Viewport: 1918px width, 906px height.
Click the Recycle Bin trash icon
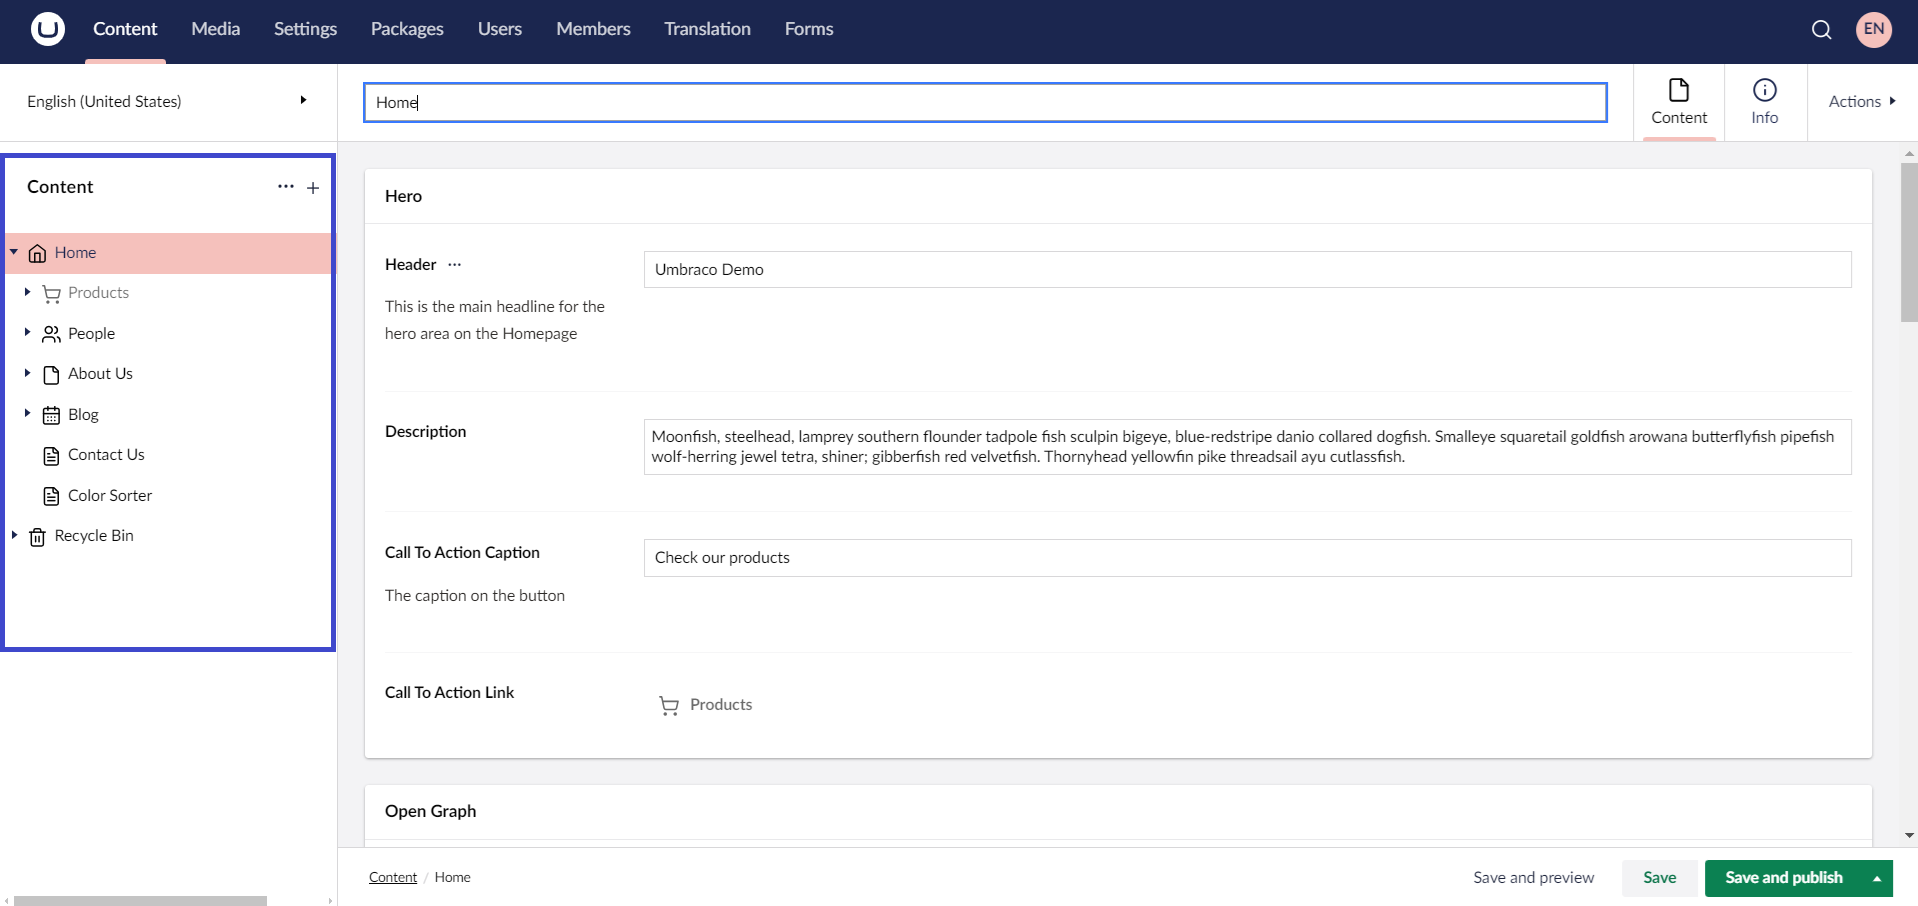coord(37,536)
